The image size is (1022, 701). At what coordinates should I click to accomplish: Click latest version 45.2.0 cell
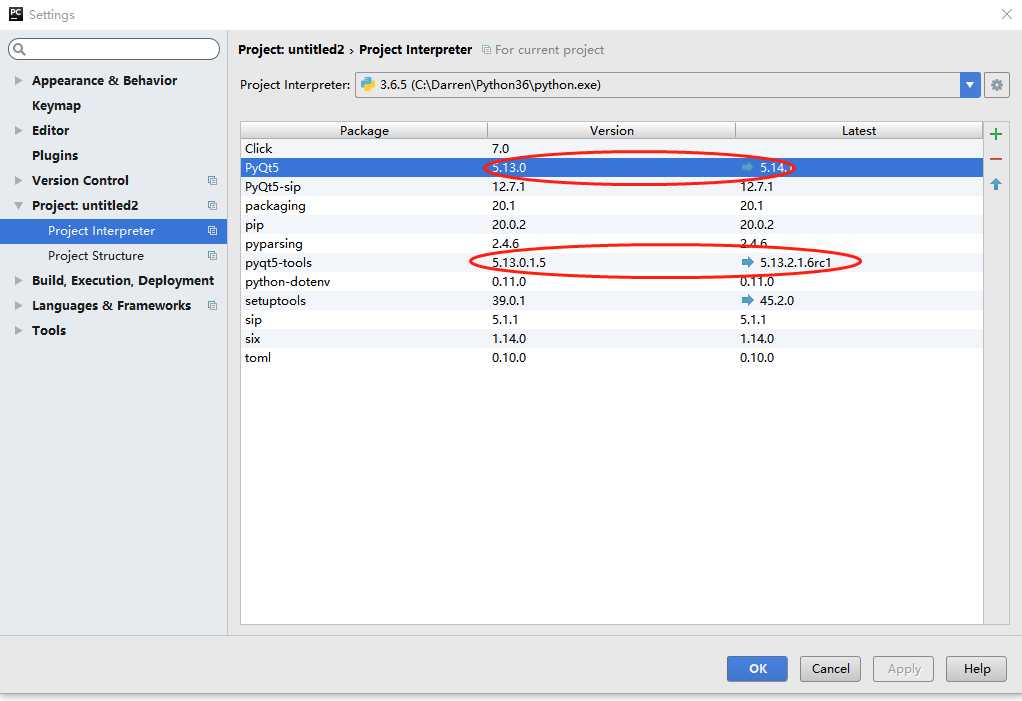(x=777, y=300)
